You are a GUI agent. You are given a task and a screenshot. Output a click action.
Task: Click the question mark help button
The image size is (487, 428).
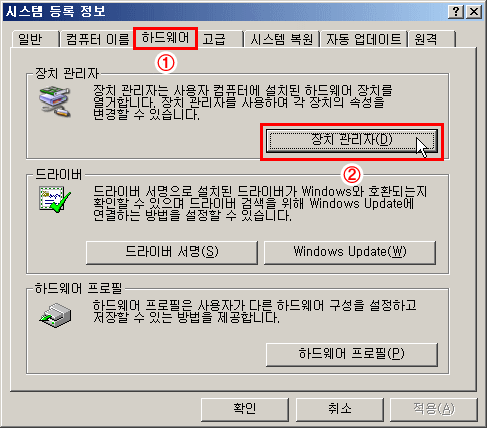pos(456,12)
